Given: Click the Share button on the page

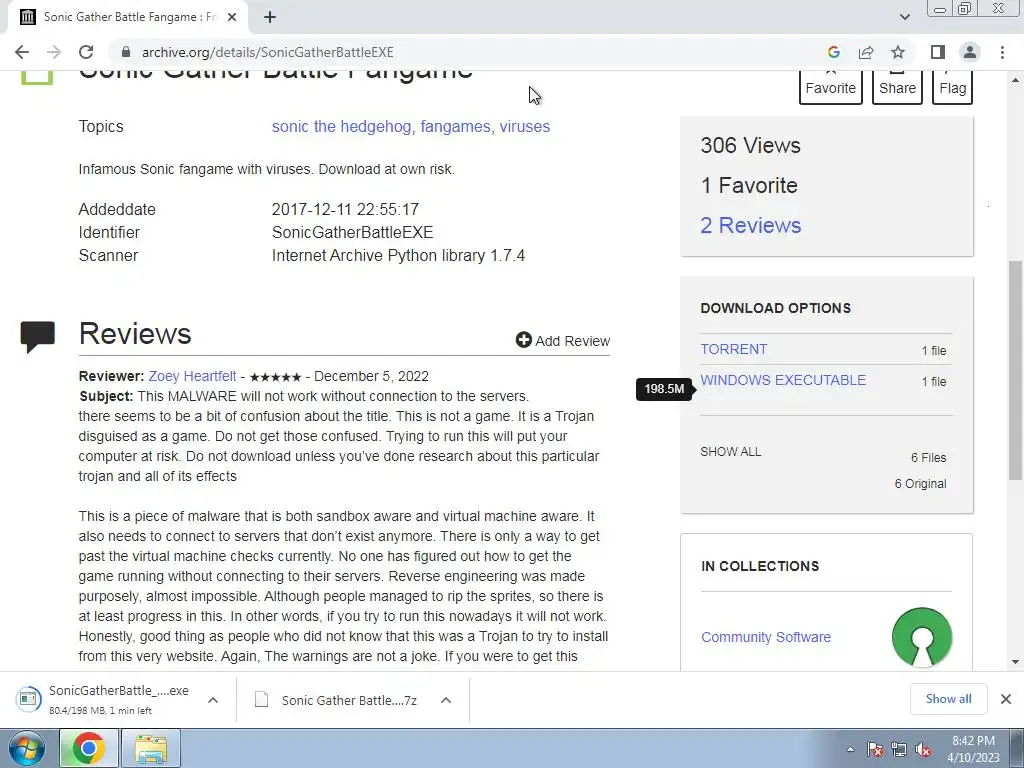Looking at the screenshot, I should pyautogui.click(x=897, y=88).
